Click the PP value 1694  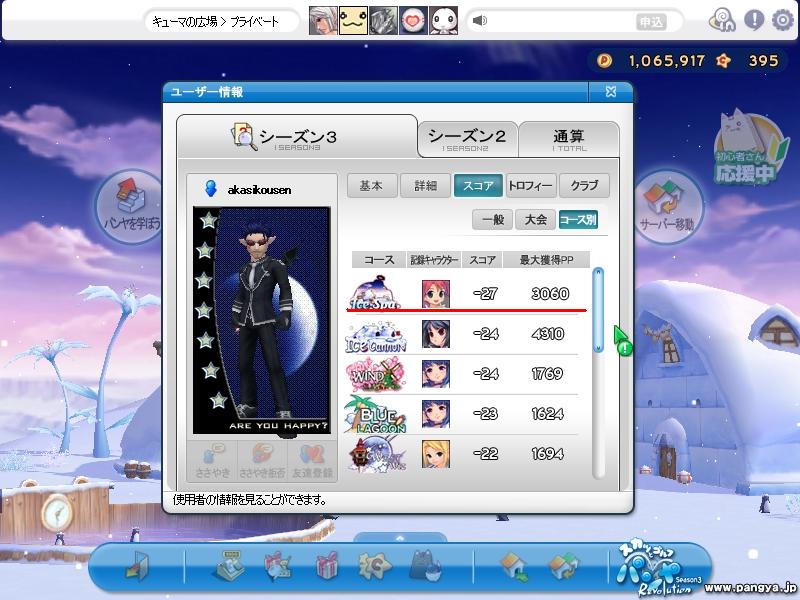pos(547,454)
